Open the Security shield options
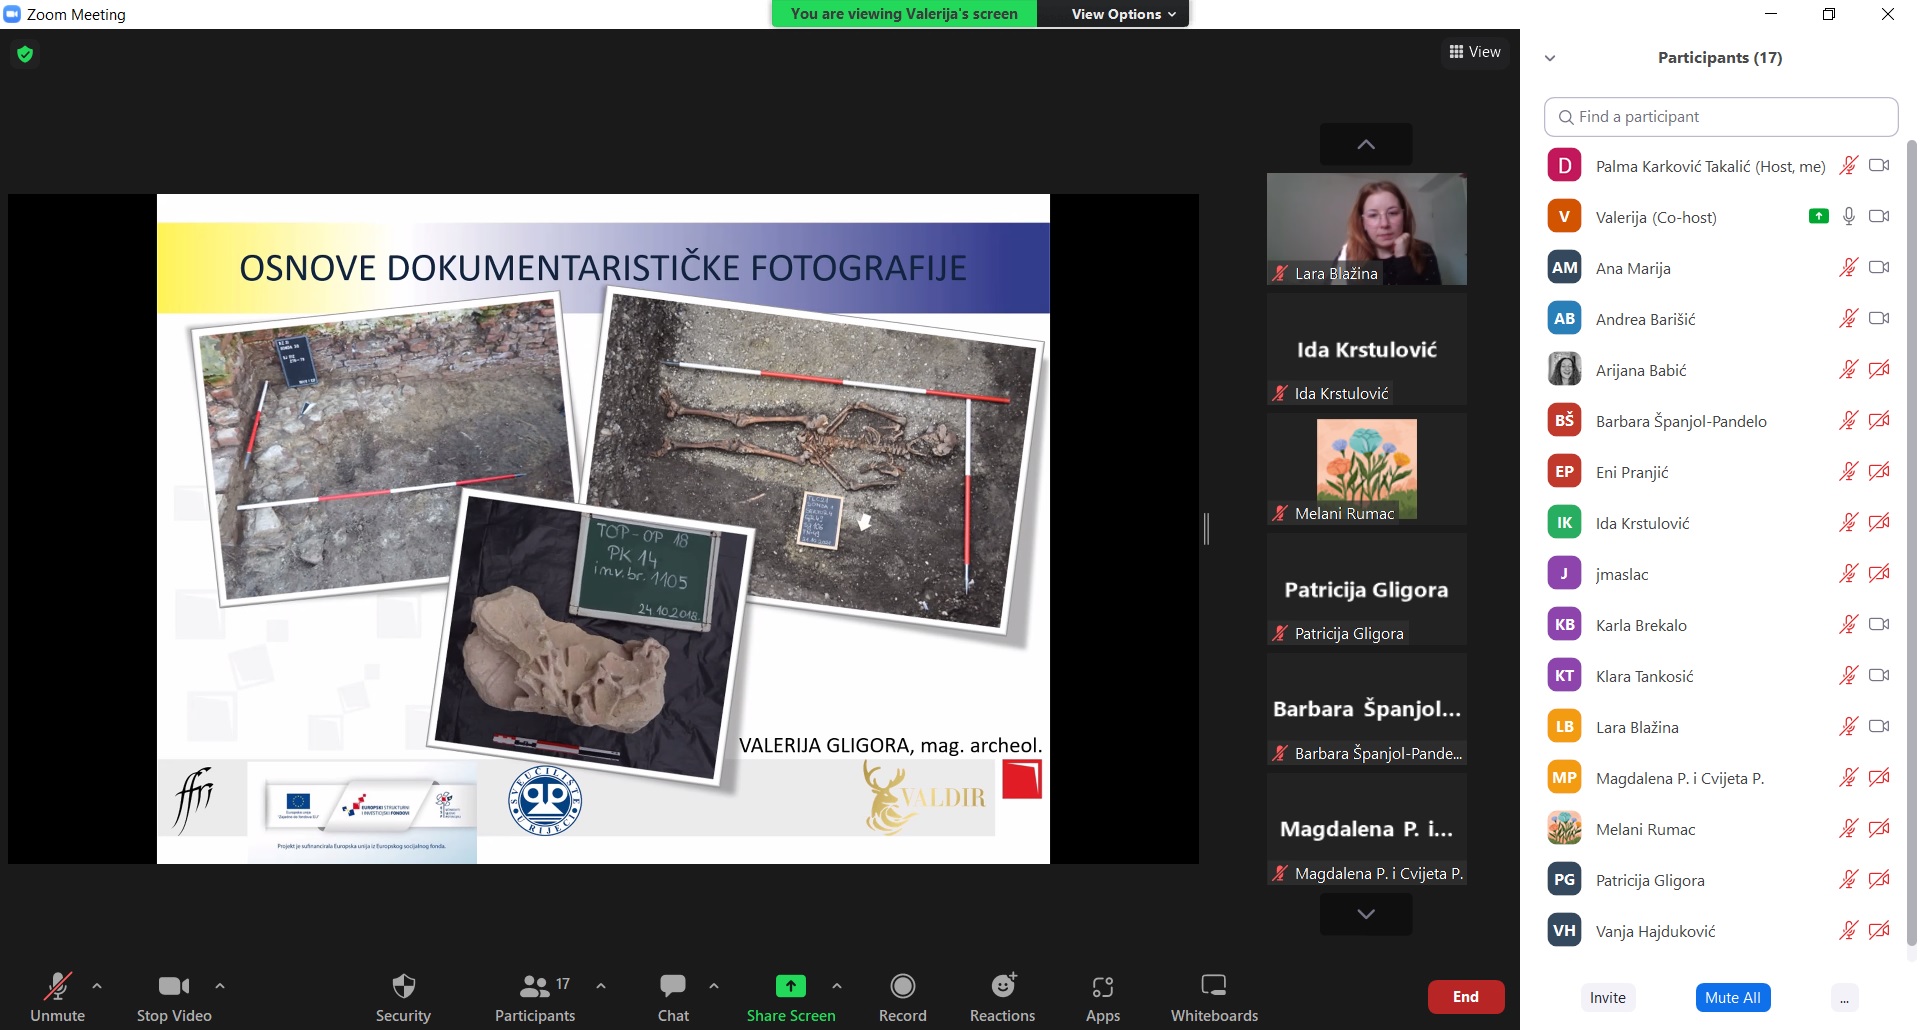 pos(403,997)
